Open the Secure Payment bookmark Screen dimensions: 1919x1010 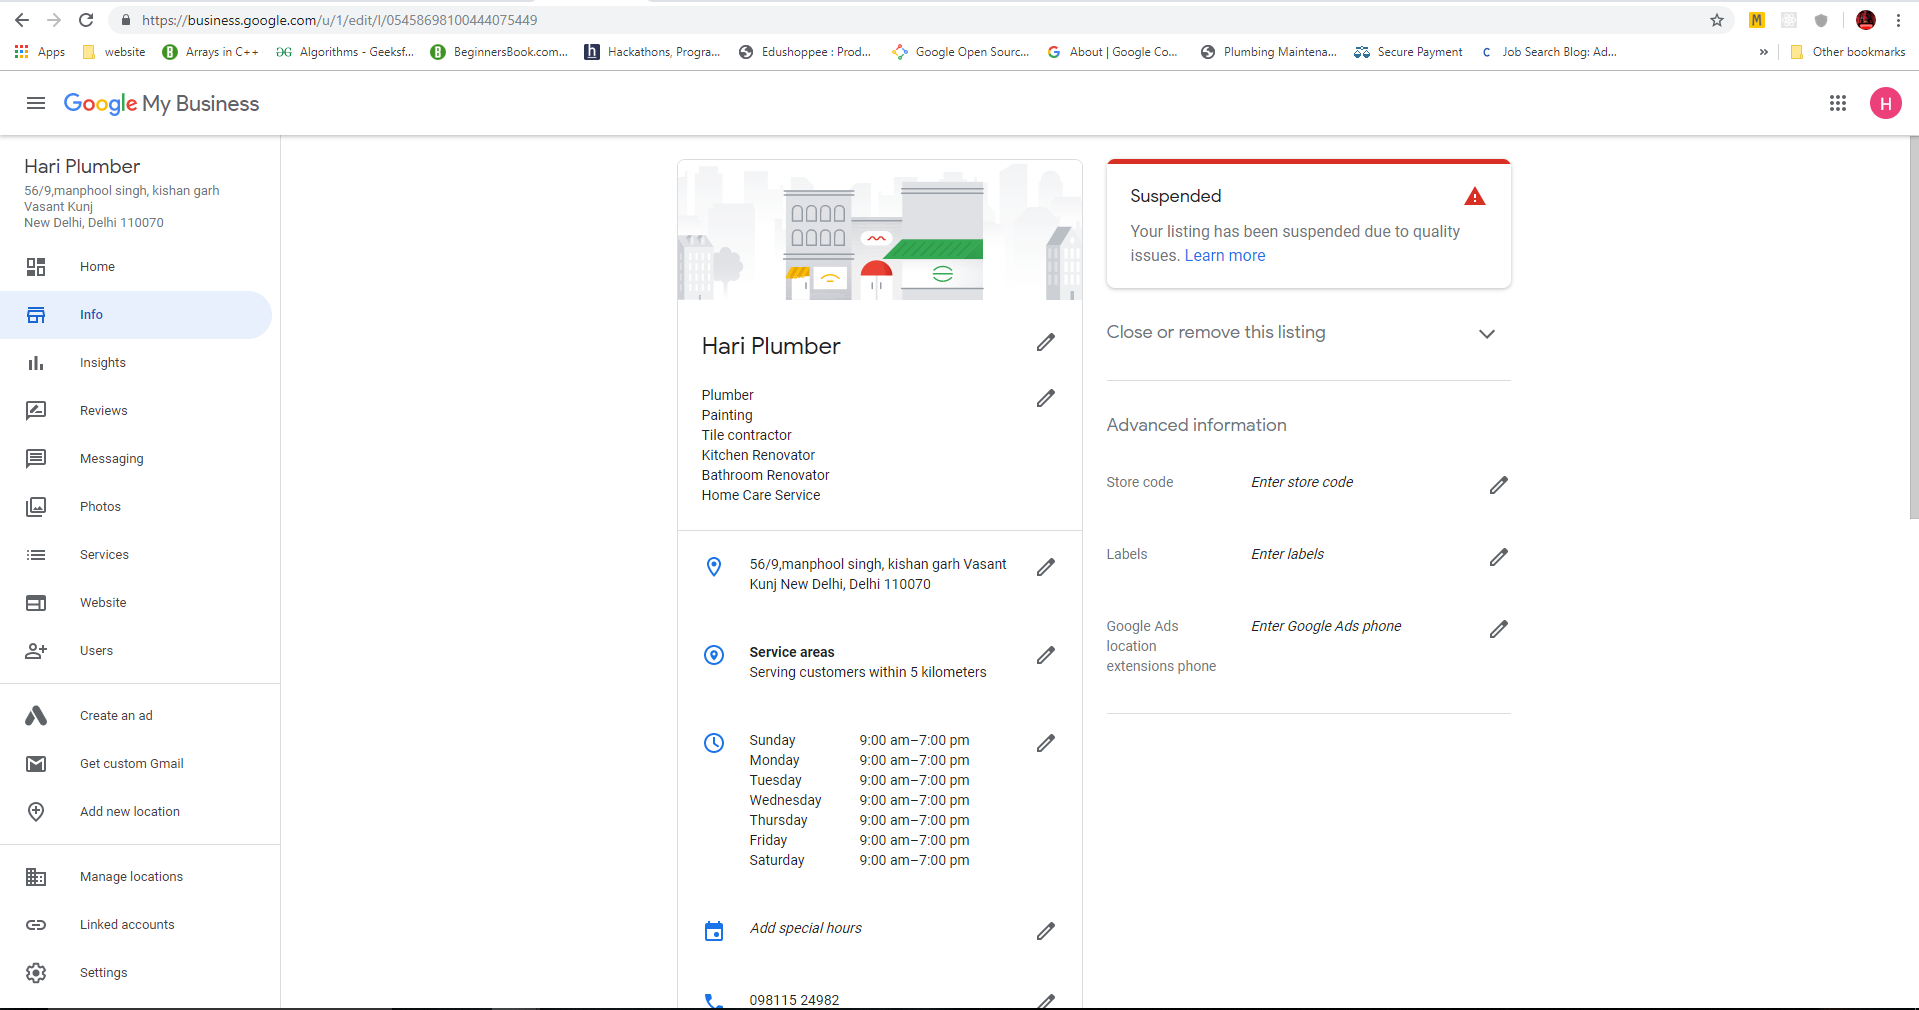(x=1408, y=52)
